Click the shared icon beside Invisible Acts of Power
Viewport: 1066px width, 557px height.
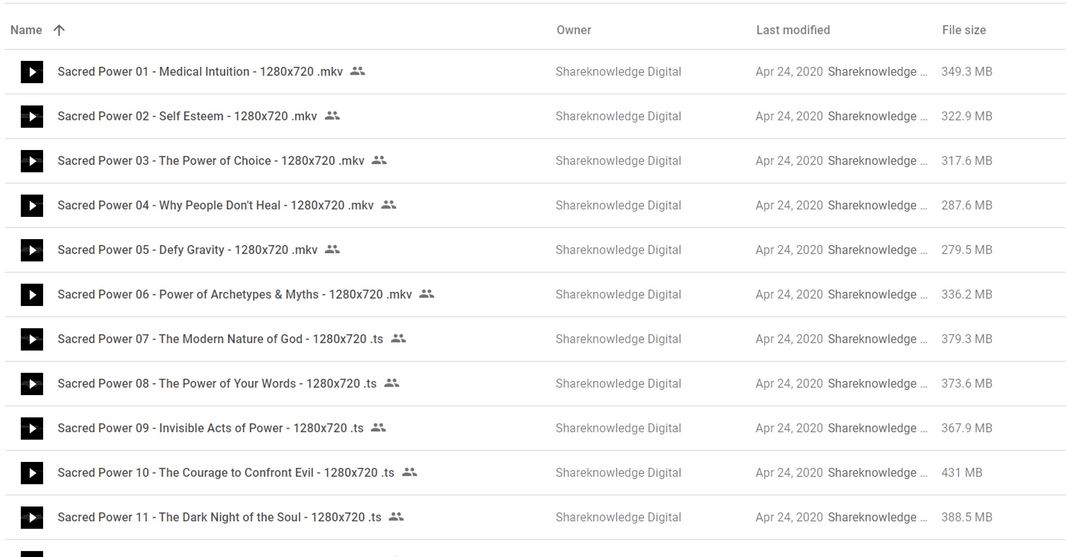click(x=378, y=428)
